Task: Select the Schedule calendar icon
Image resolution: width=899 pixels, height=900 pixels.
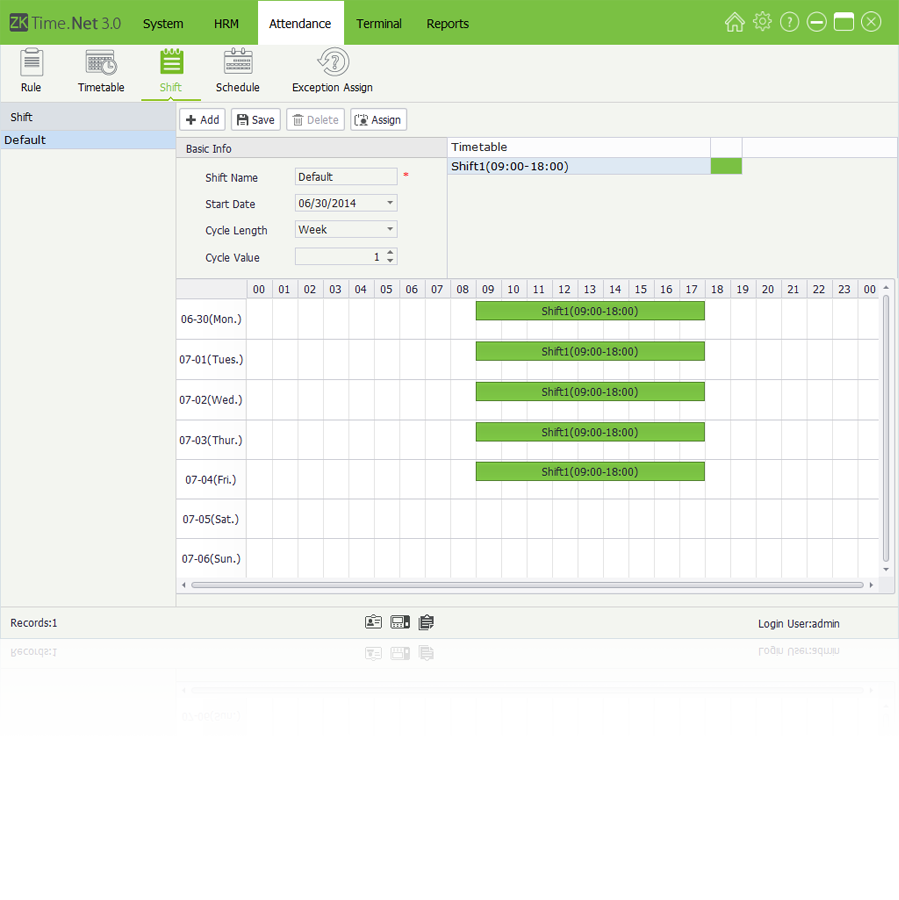Action: [x=238, y=63]
